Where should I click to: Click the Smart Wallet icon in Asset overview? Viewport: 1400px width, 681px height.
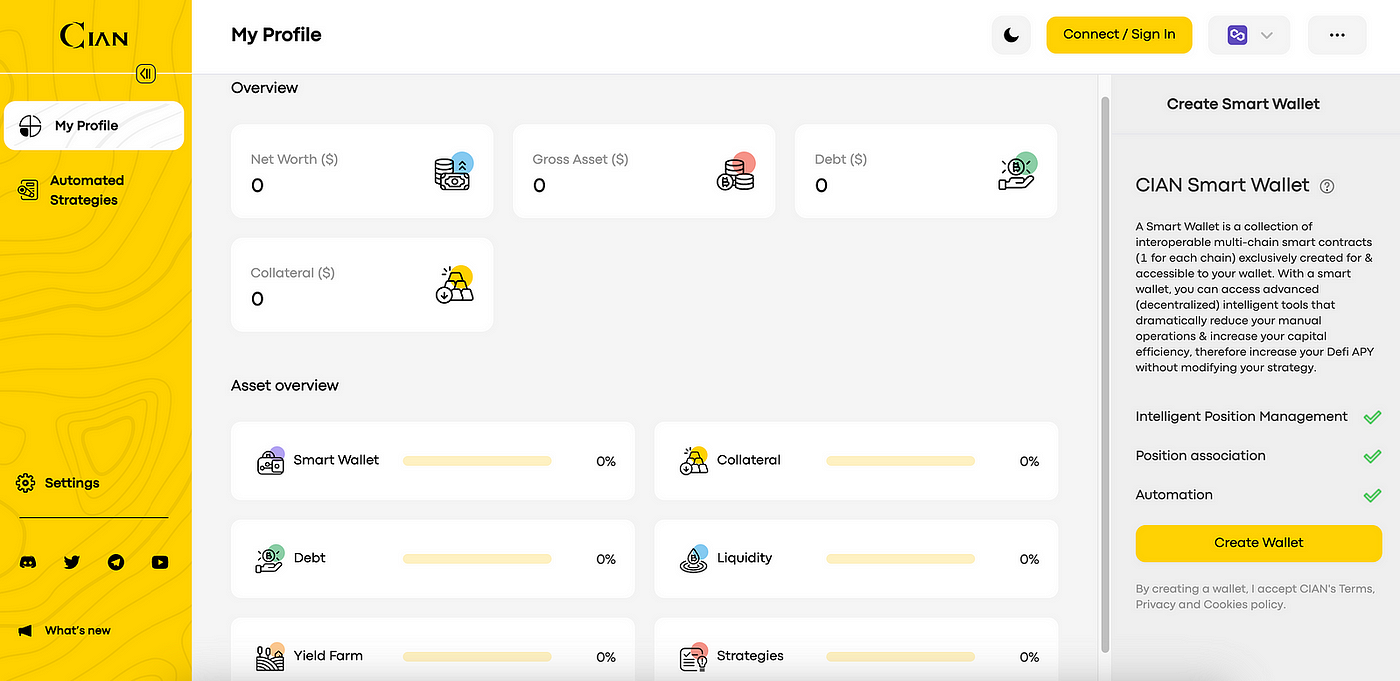[271, 461]
